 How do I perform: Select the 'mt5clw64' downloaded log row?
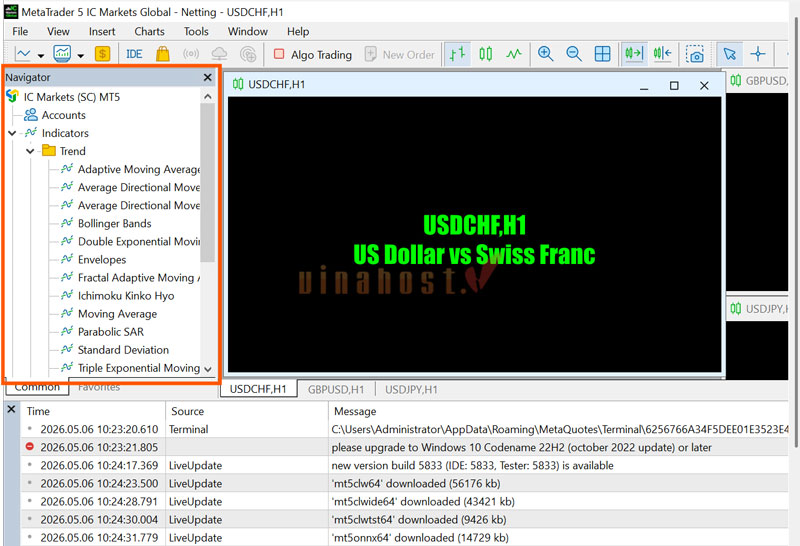pos(405,483)
